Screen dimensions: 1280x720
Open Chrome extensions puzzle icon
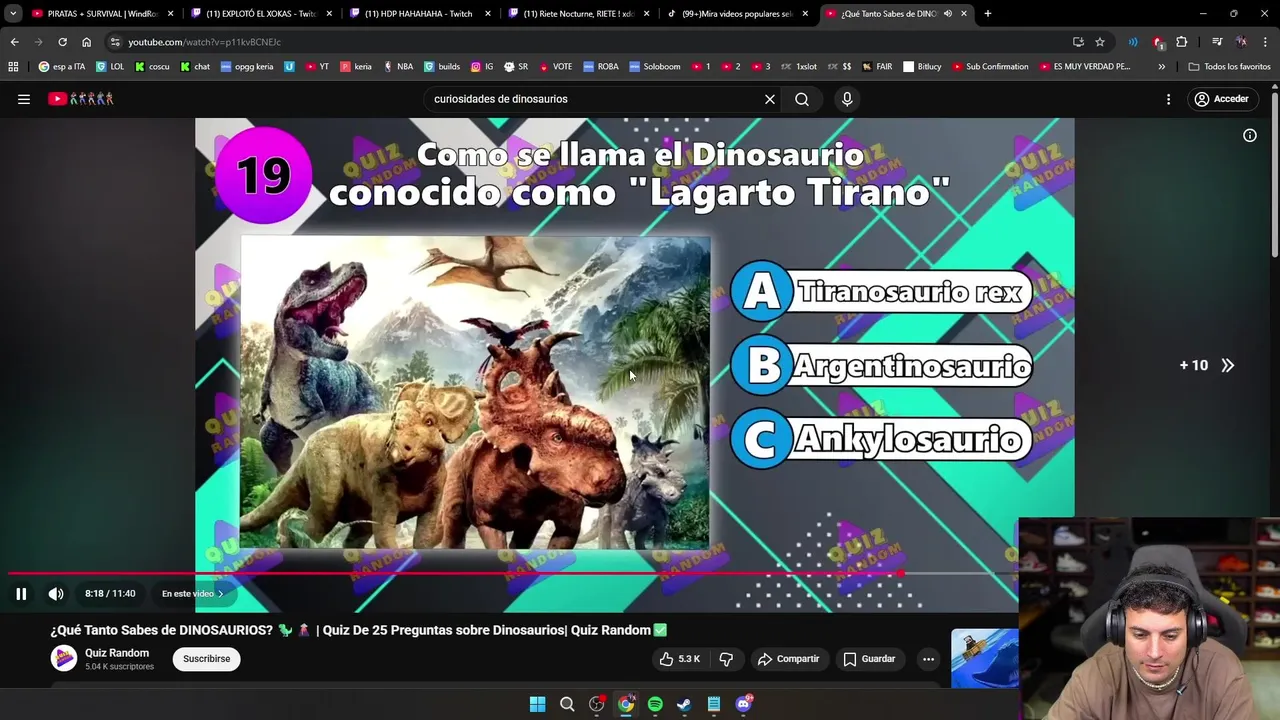pos(1182,42)
